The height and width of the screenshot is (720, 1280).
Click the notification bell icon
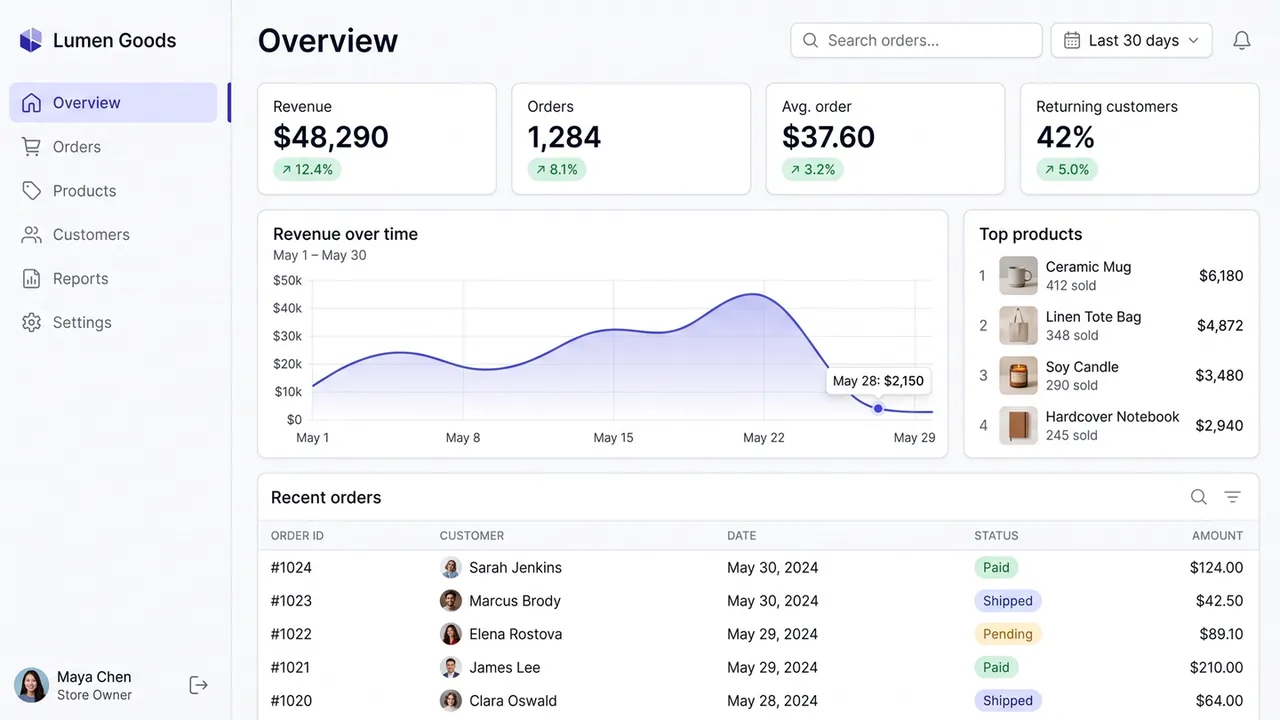[1242, 40]
